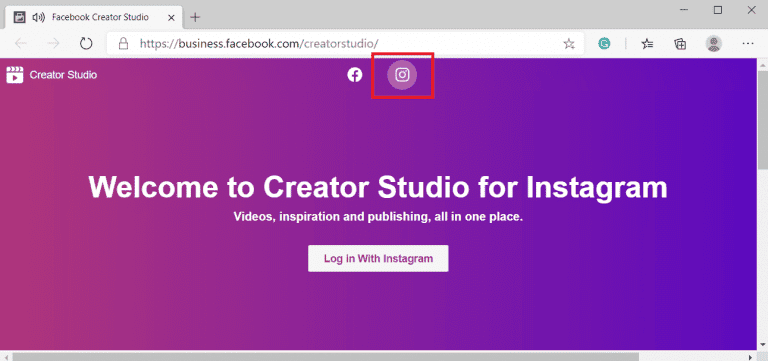Click the horizontal scrollbar left arrow
The width and height of the screenshot is (768, 361).
(5, 357)
